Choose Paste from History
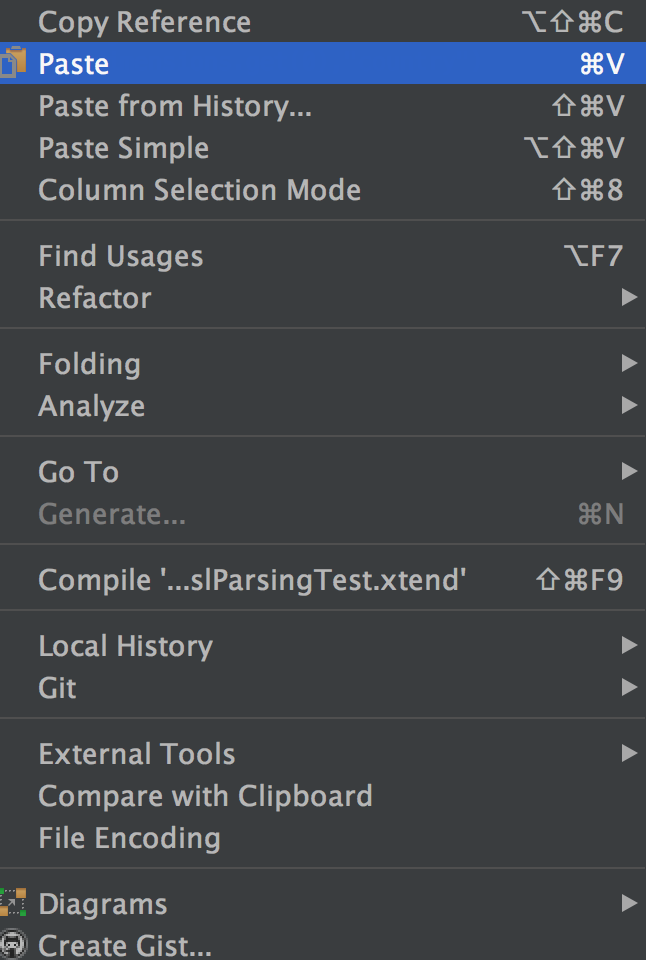Image resolution: width=646 pixels, height=960 pixels. [323, 105]
